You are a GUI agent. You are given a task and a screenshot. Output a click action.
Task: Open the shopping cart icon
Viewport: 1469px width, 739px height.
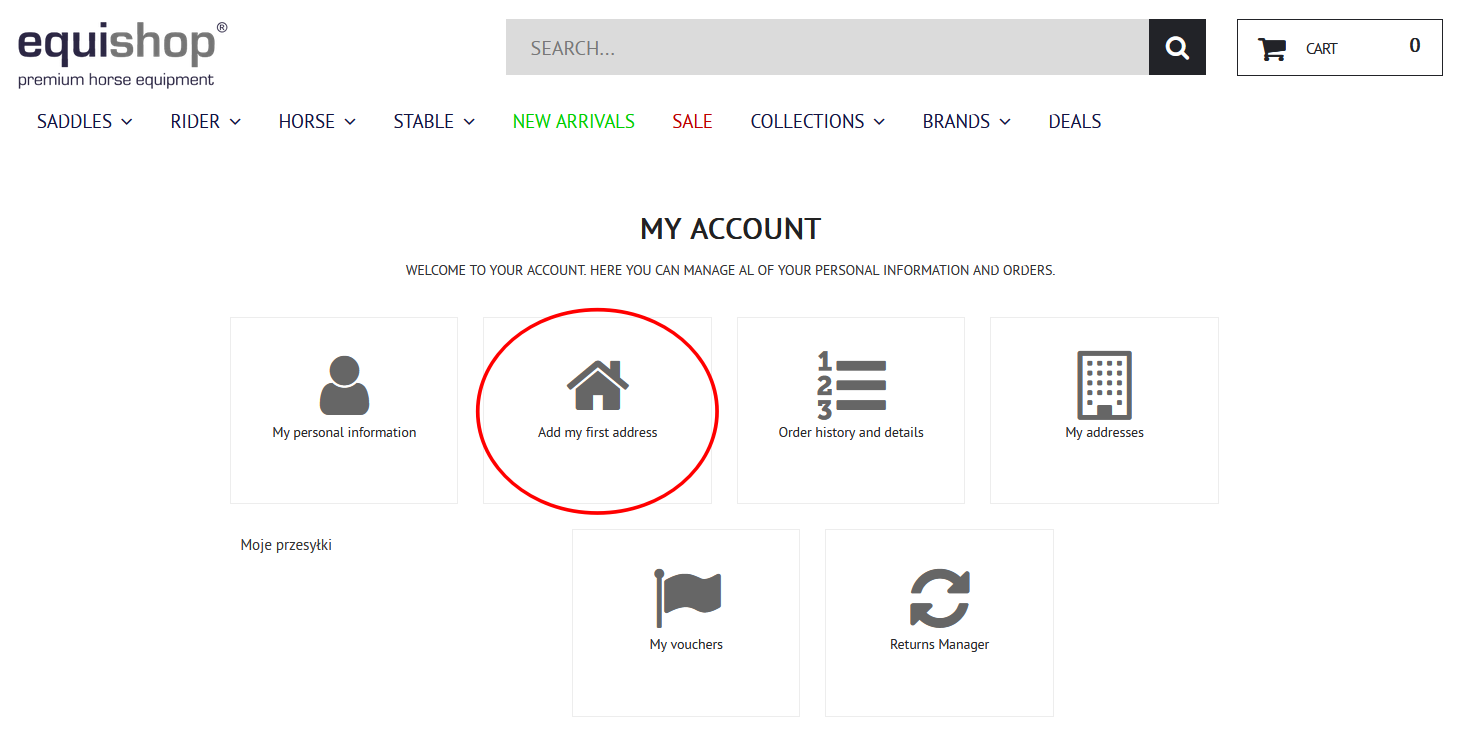point(1271,49)
